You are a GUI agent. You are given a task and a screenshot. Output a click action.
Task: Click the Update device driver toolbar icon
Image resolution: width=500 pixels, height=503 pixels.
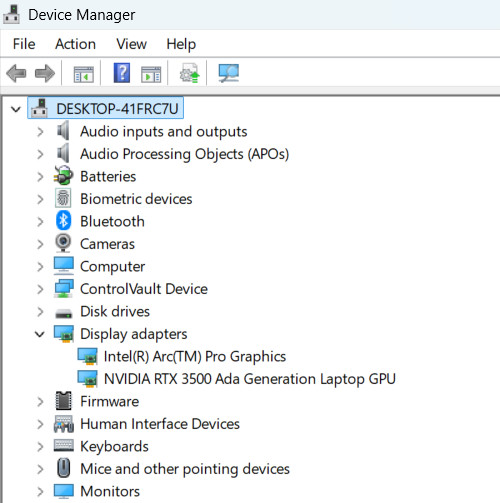[x=190, y=73]
